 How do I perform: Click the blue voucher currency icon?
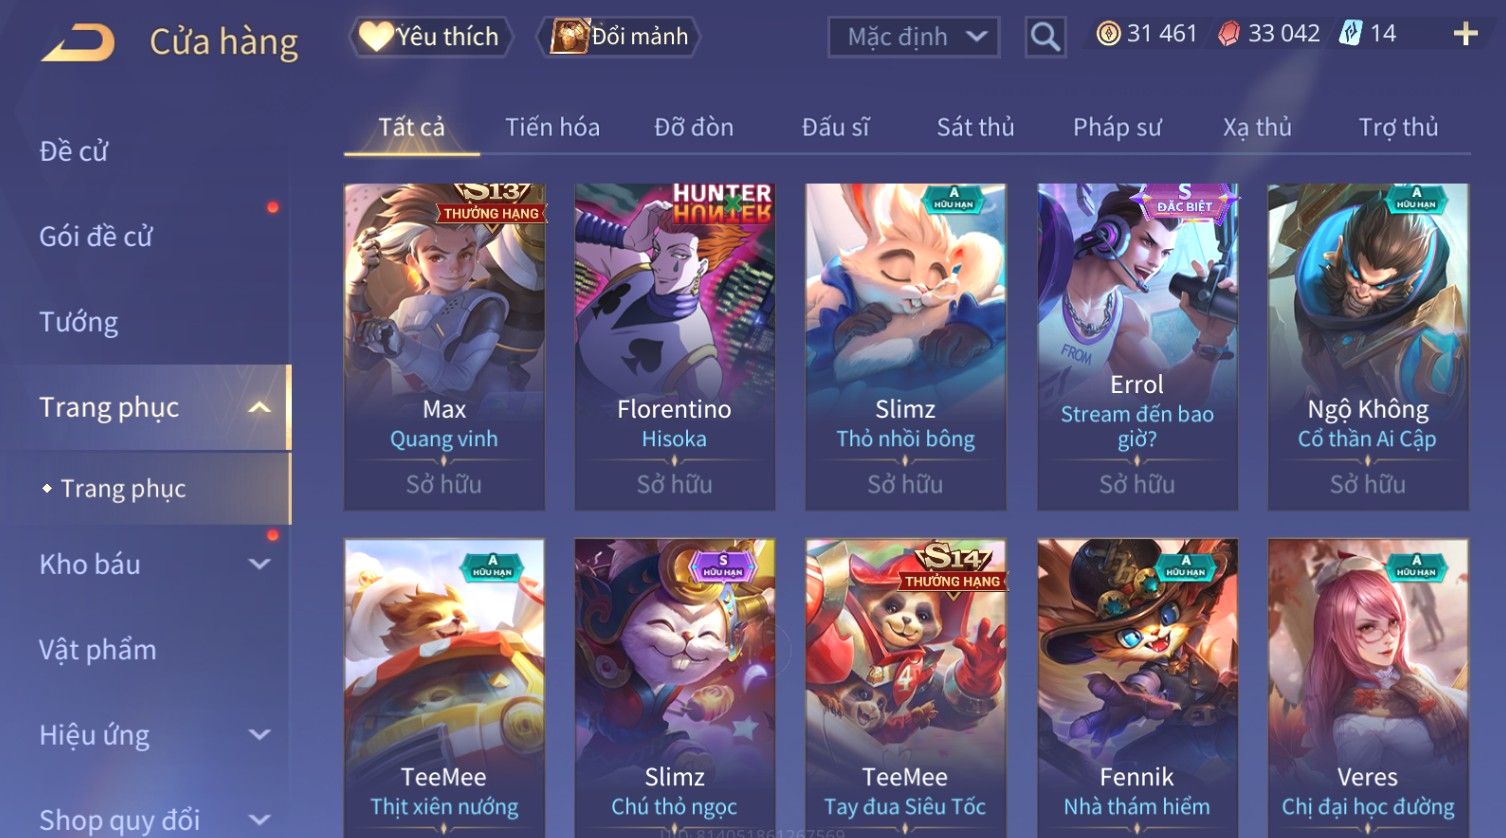[x=1351, y=33]
